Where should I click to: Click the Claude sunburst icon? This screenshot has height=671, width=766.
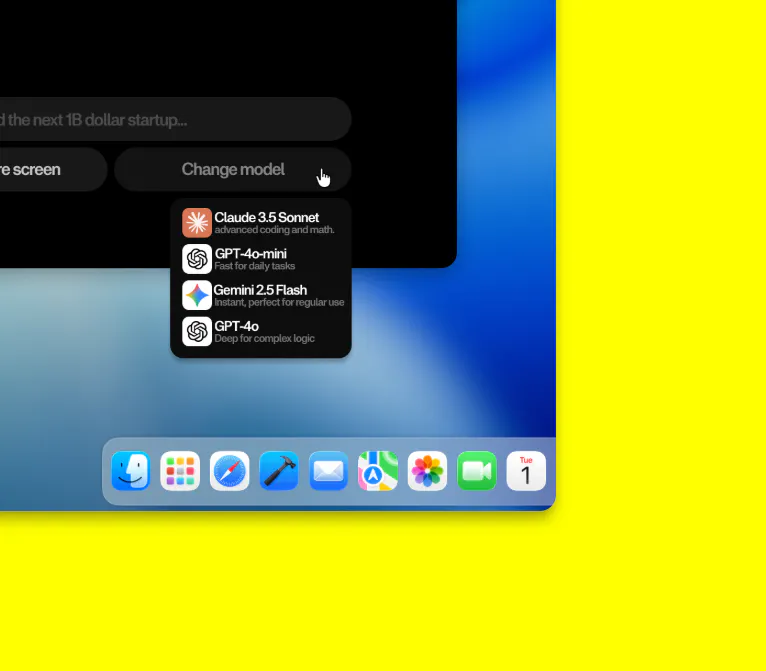pos(197,223)
